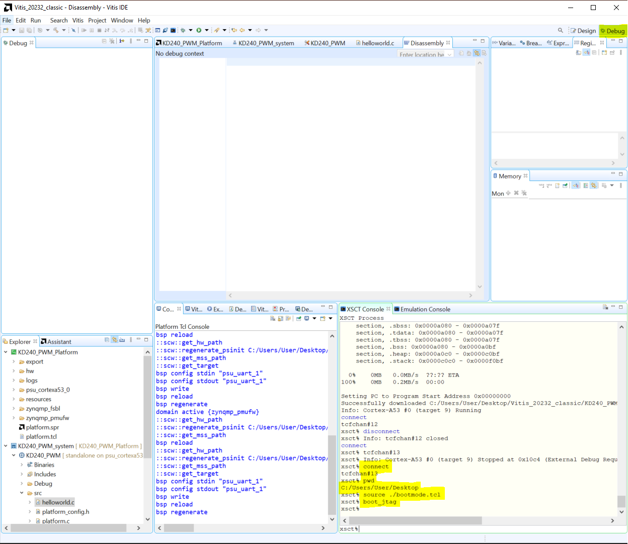Click the XSCT console toolbar icon

[173, 30]
